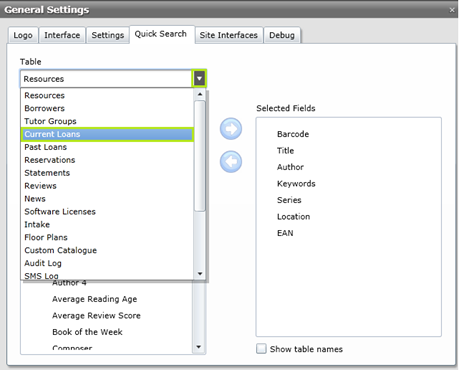
Task: Open the Site Interfaces tab
Action: click(229, 35)
